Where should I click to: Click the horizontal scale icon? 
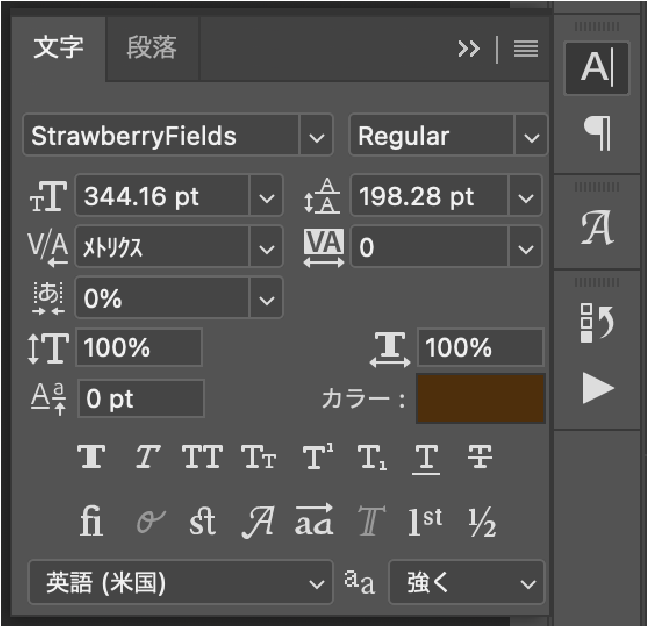(390, 349)
